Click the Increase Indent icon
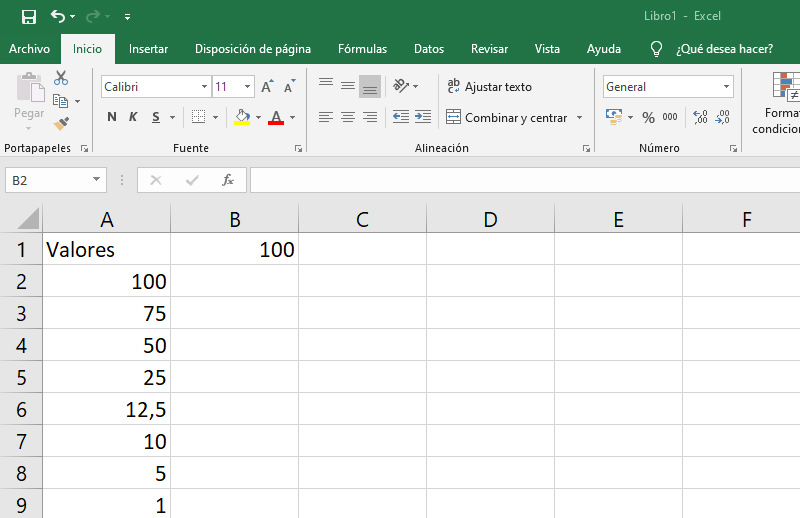 pos(422,117)
